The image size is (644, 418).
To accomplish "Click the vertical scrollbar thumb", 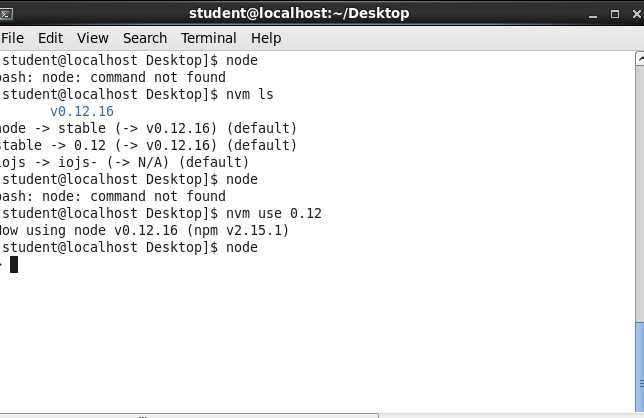I will 640,367.
